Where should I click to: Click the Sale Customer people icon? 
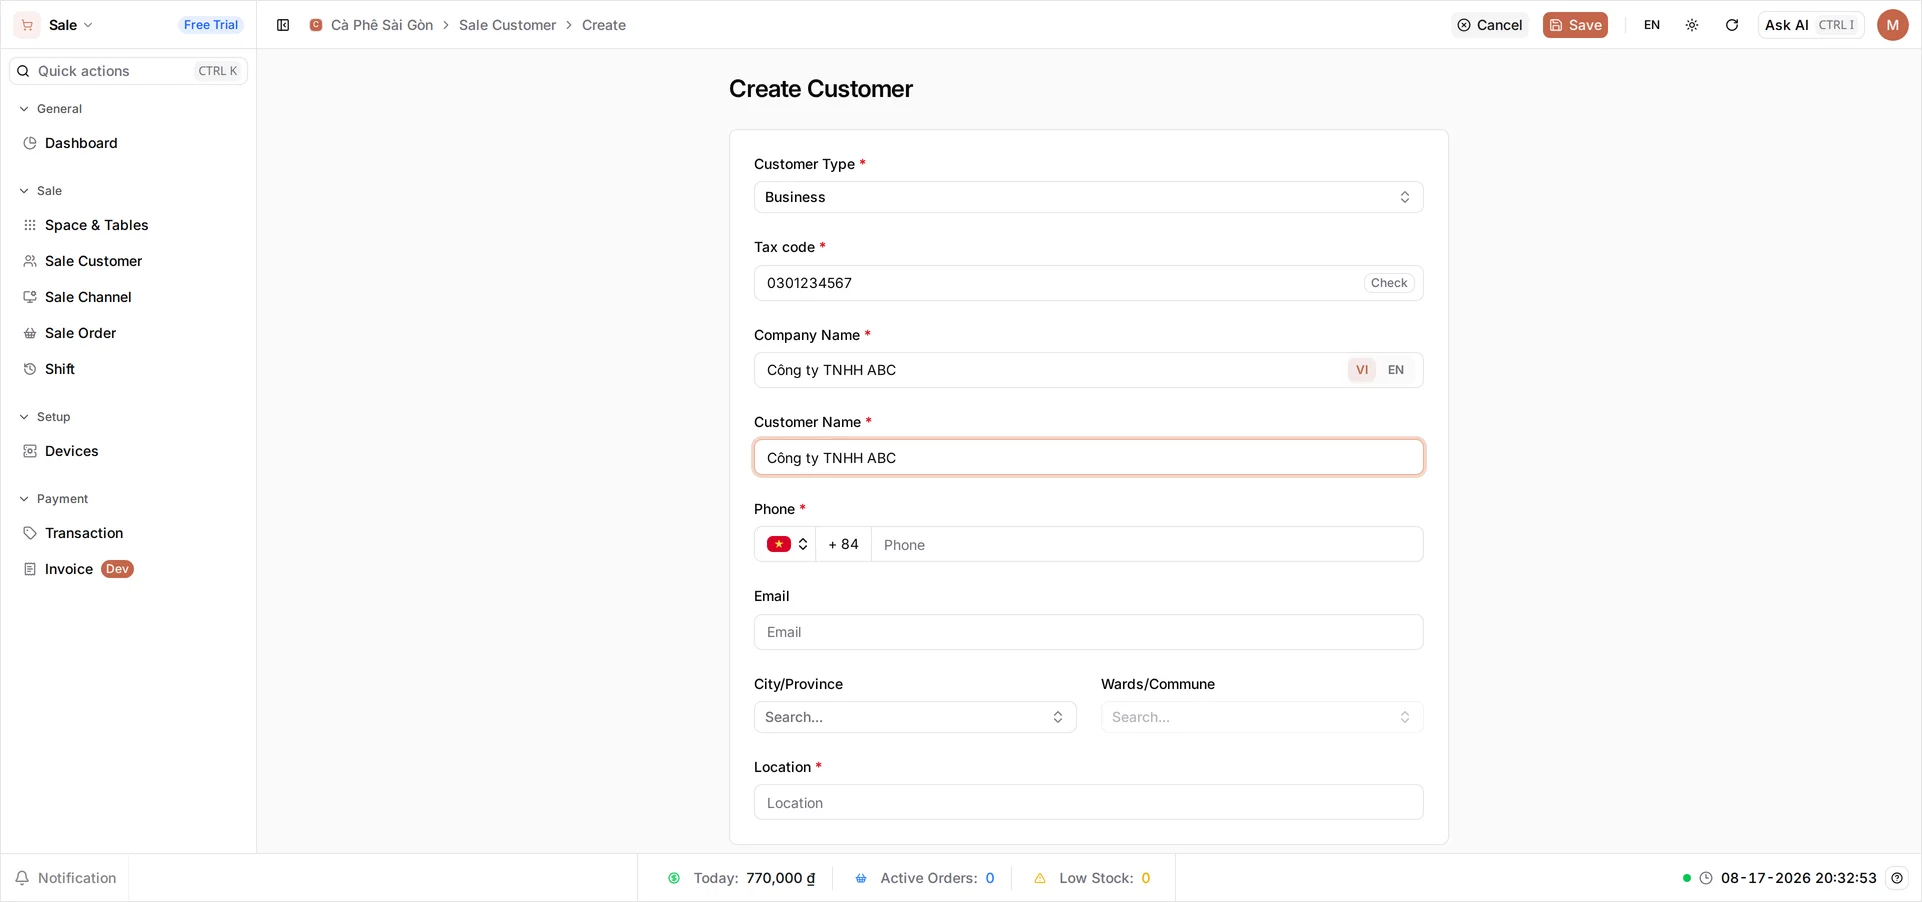pos(30,261)
